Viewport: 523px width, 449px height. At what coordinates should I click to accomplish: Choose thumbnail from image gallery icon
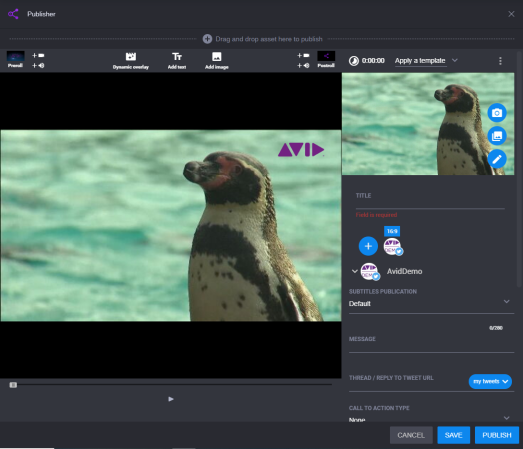[497, 136]
